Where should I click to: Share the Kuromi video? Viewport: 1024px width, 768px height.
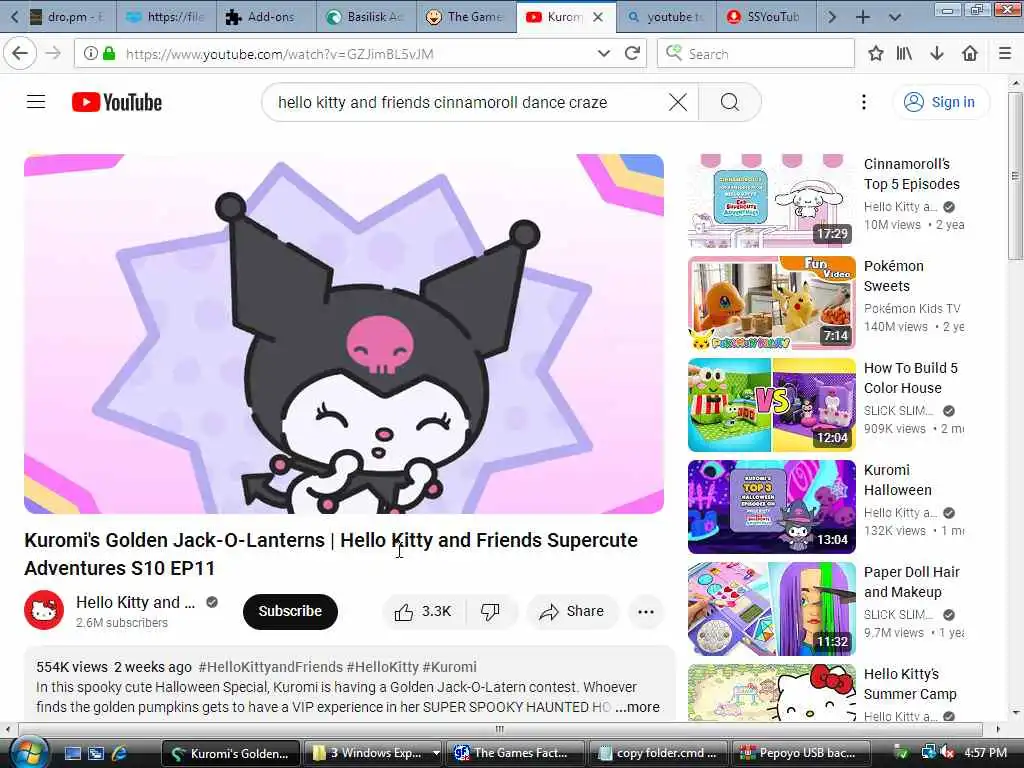[571, 611]
